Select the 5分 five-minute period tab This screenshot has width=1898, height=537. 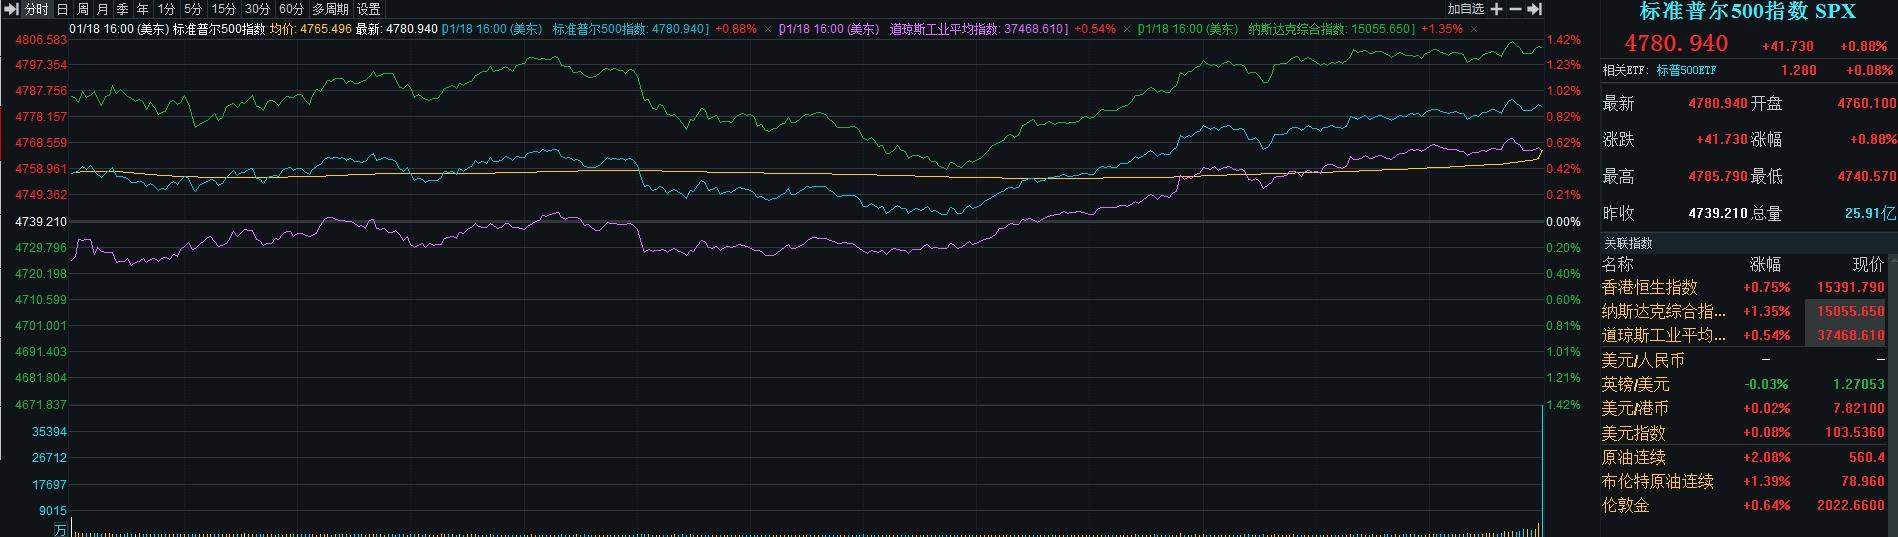(193, 9)
